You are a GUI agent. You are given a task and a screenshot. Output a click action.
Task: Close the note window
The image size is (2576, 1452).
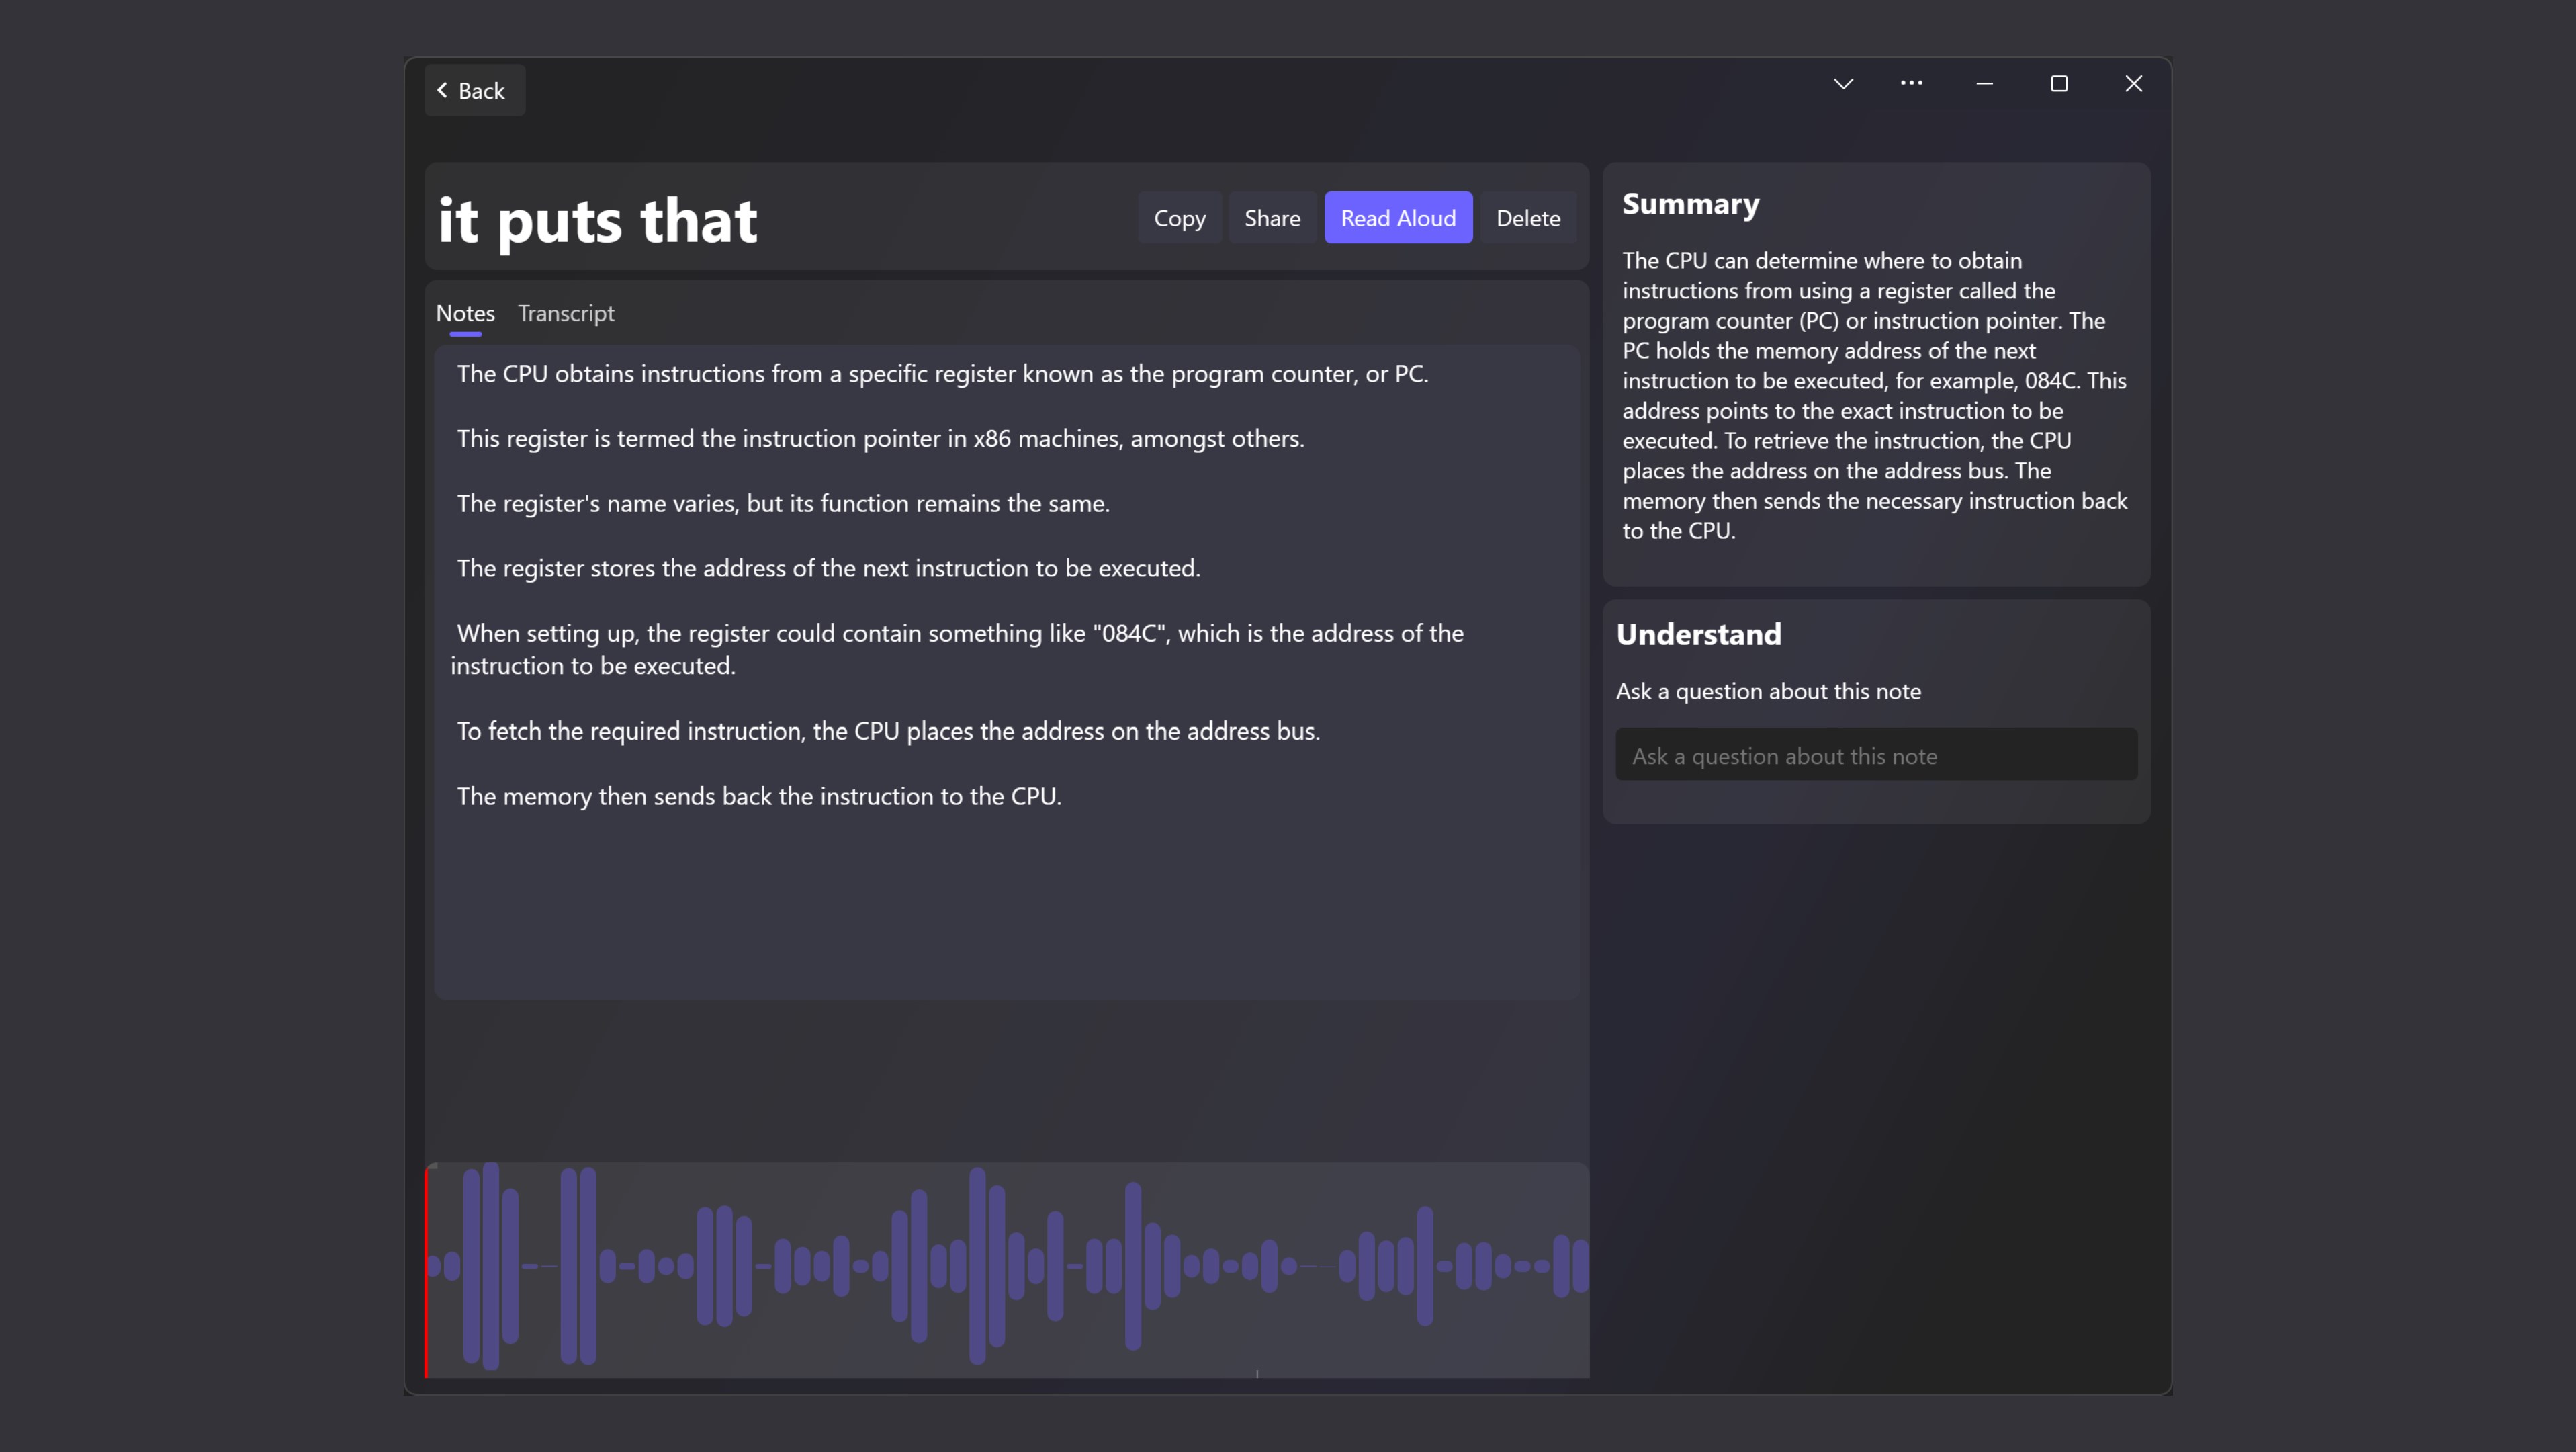(2133, 84)
